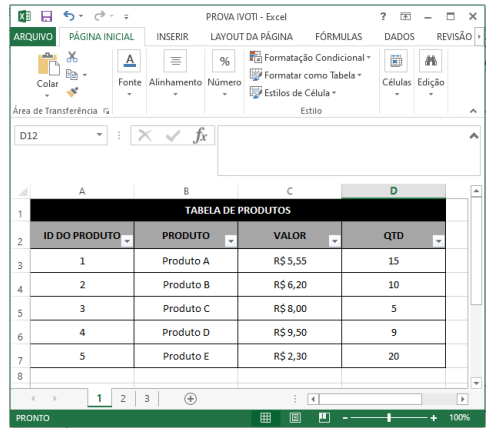Open the LAYOUT DA PÁGINA tab
Screen dimensions: 493x430
point(252,36)
